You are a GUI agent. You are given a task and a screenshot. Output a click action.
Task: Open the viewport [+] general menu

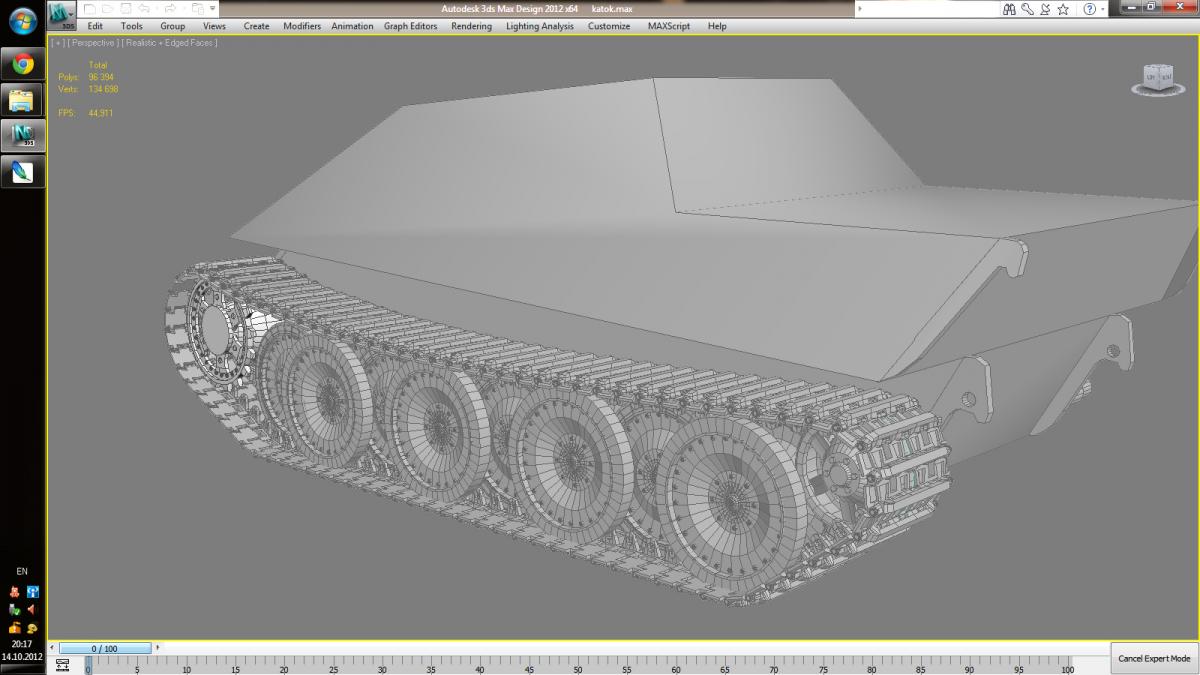(x=57, y=43)
